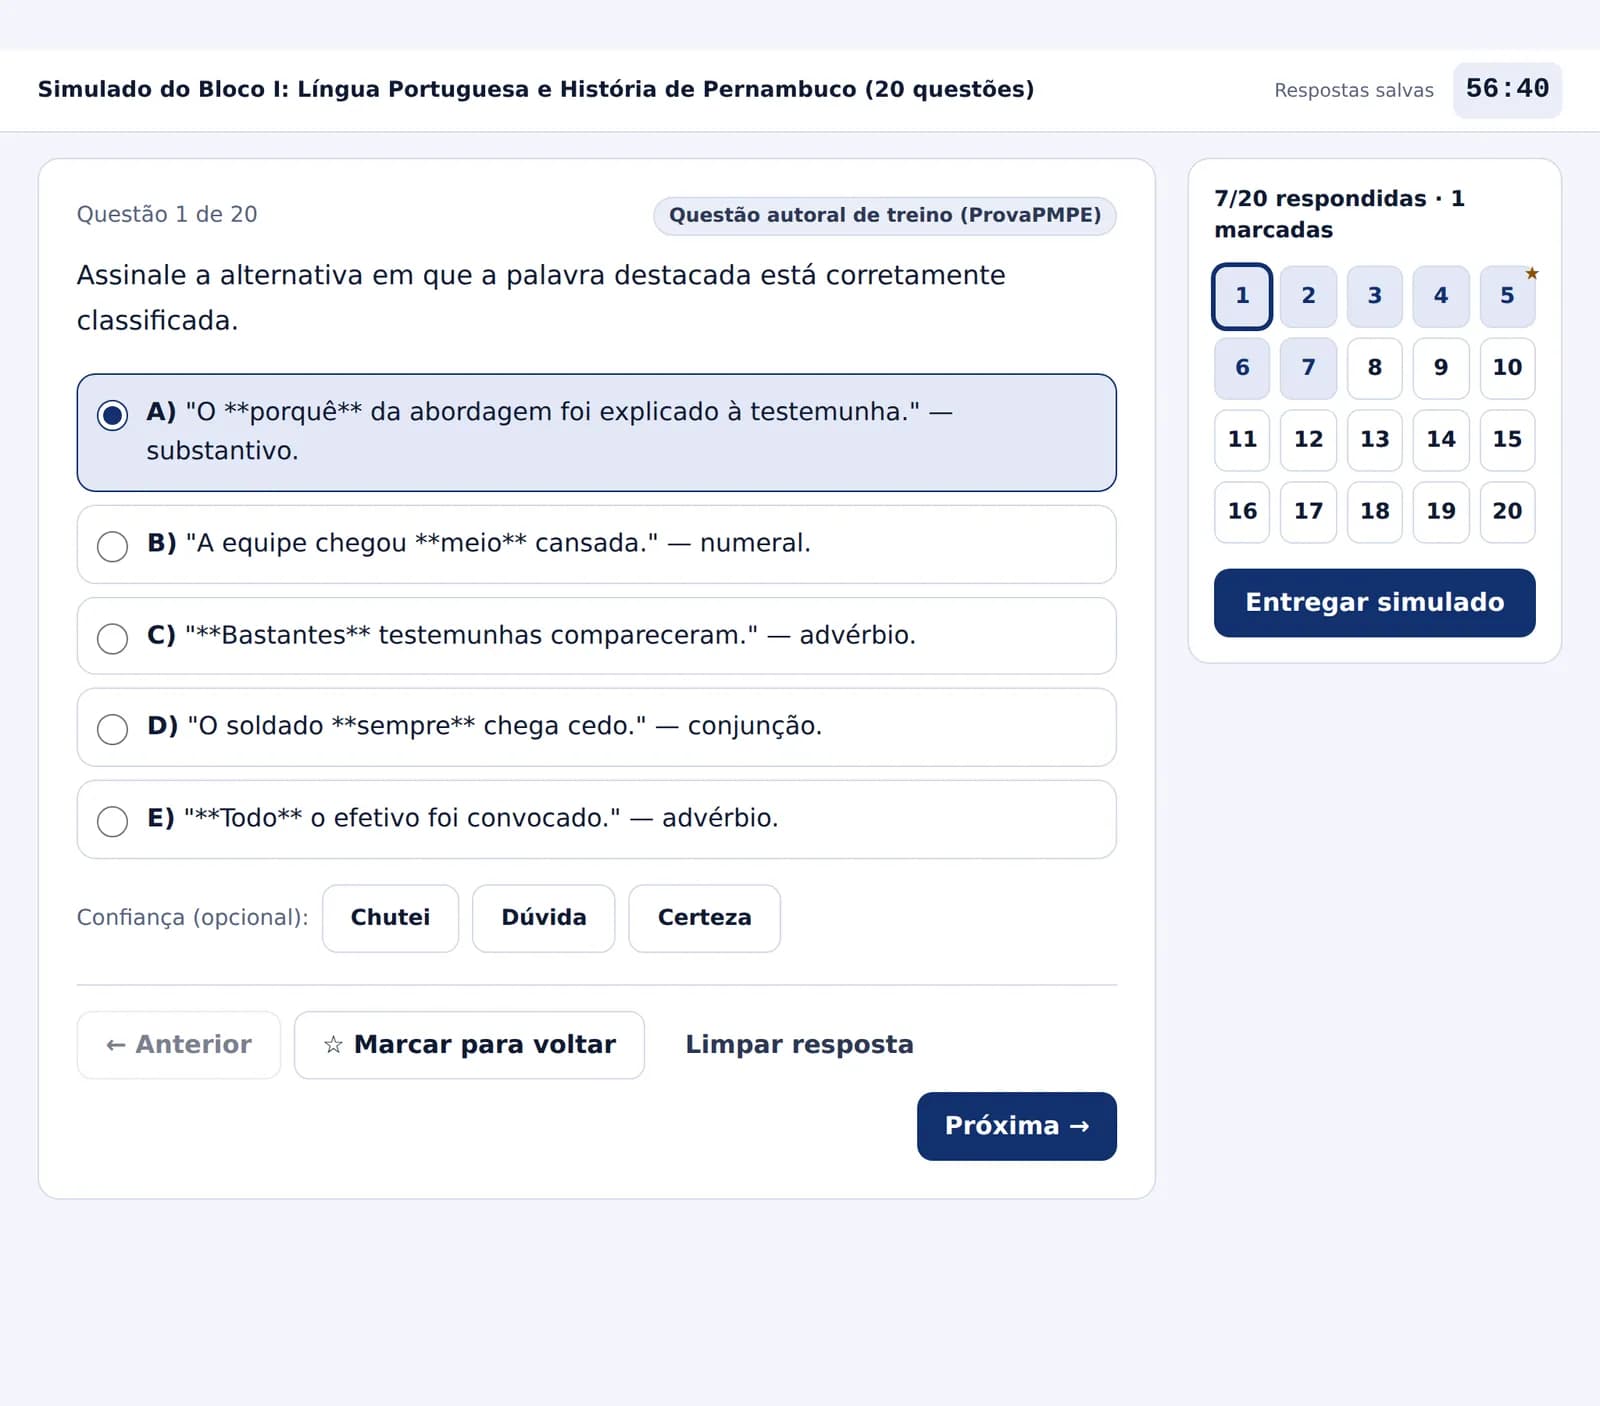1600x1406 pixels.
Task: Select question 12 in the grid
Action: click(1308, 440)
